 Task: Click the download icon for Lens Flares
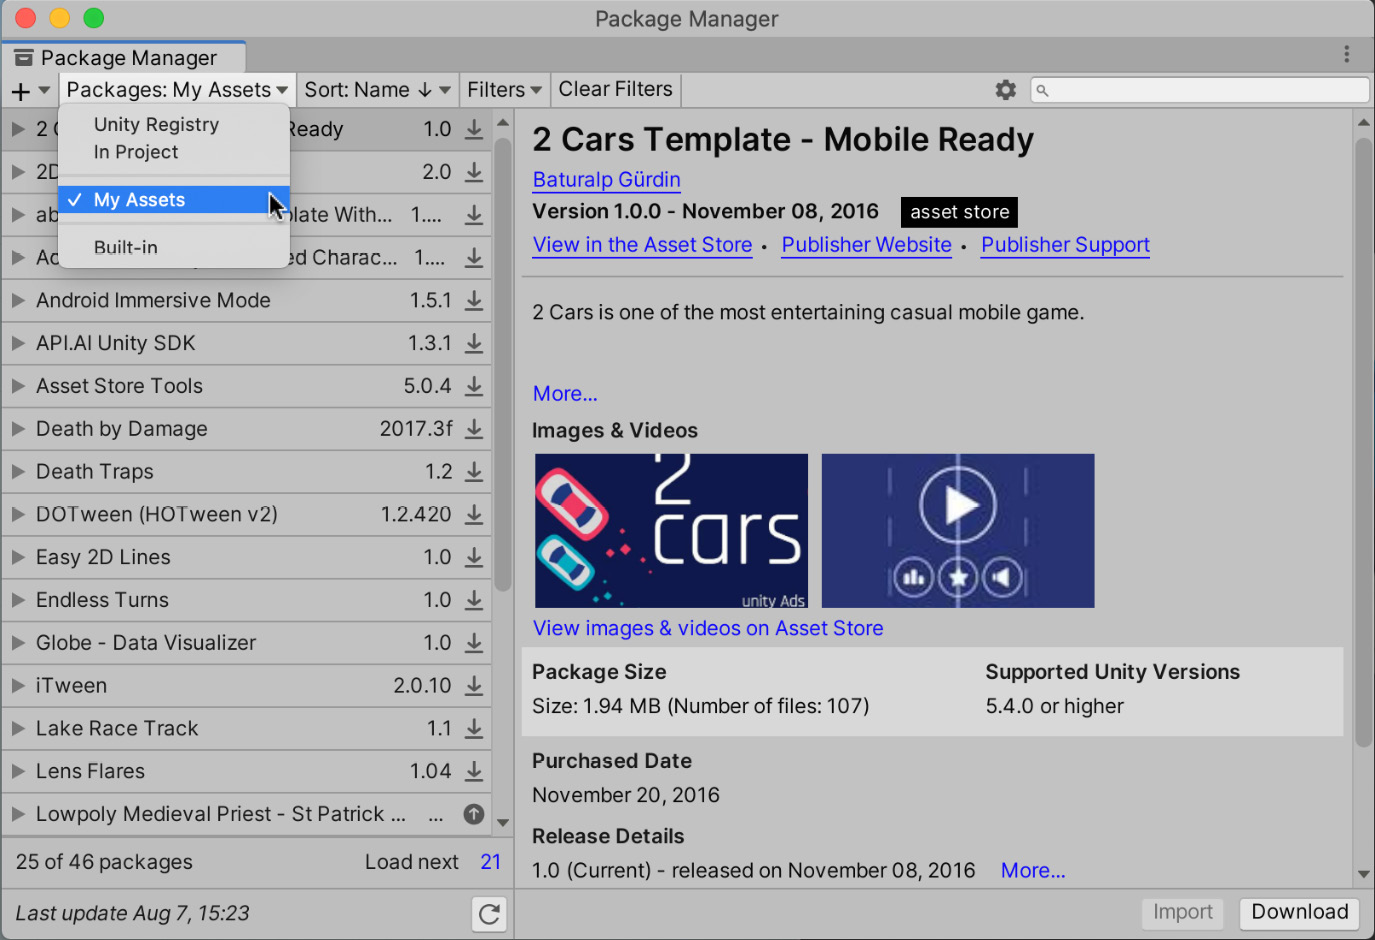tap(474, 772)
